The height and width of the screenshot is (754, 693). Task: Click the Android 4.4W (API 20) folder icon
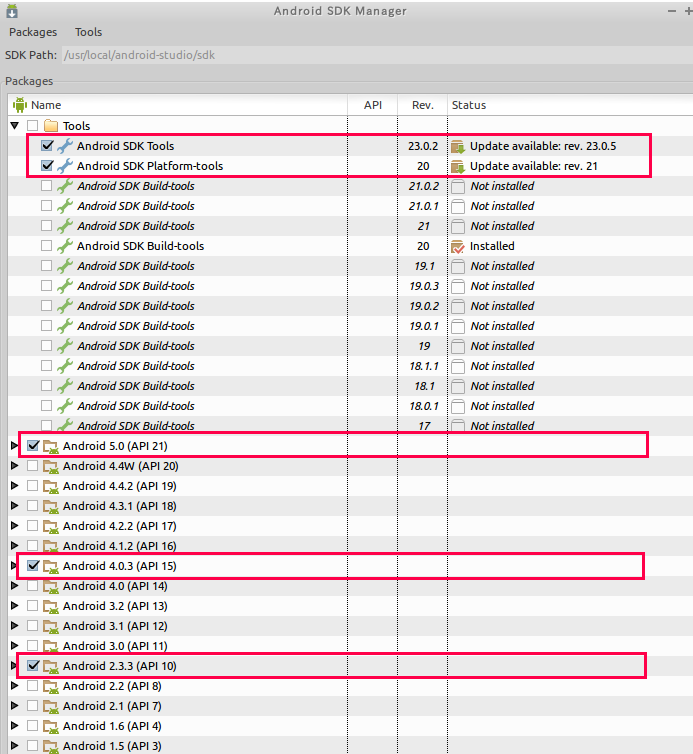pos(51,466)
